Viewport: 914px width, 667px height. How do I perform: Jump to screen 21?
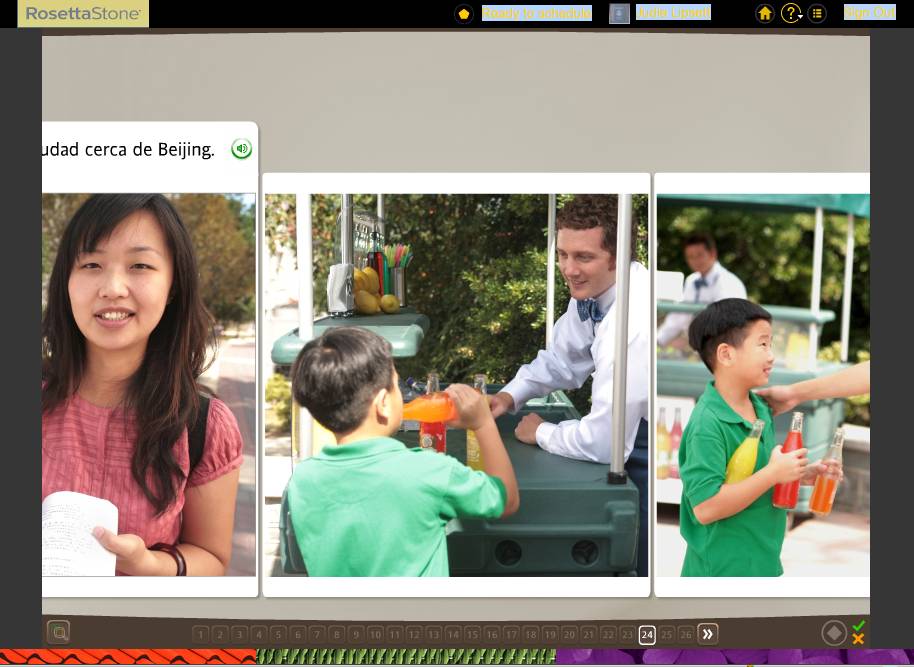589,634
